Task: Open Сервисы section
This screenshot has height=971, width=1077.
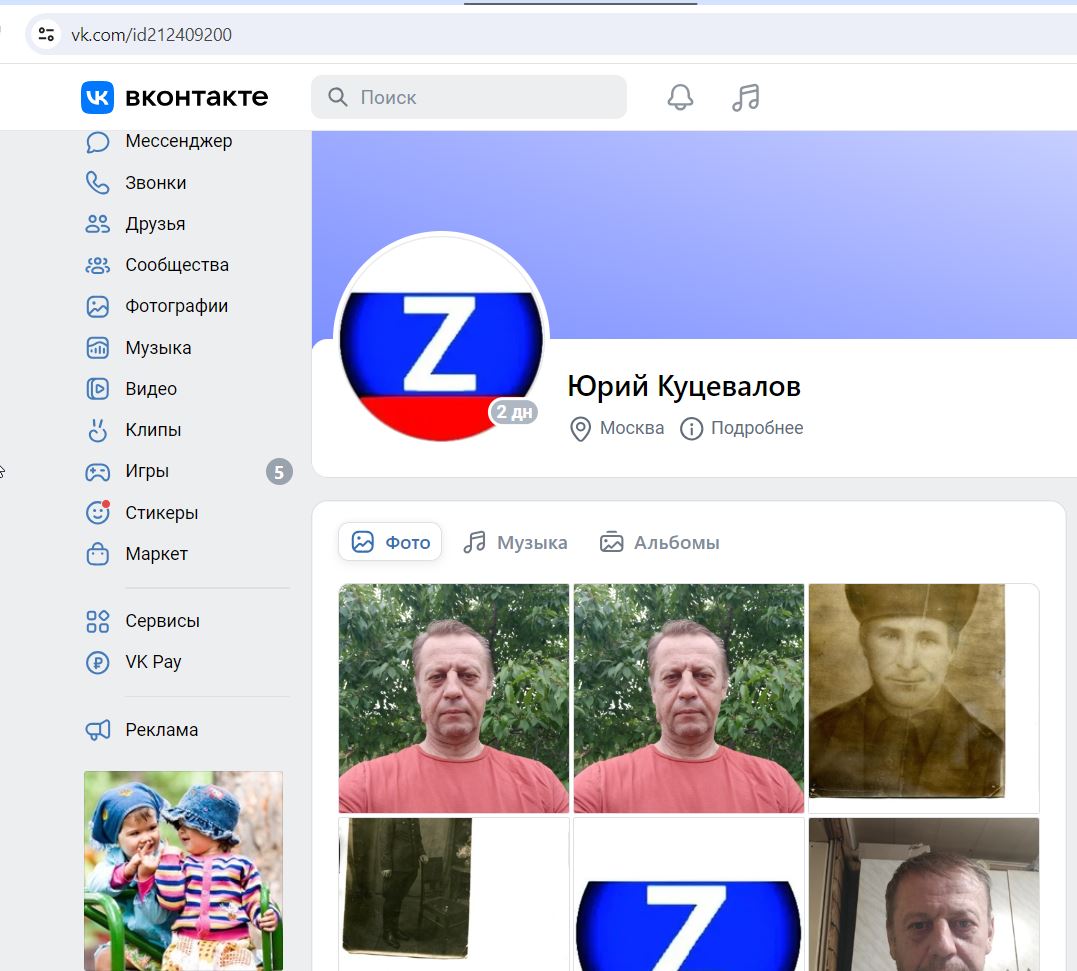Action: pos(162,621)
